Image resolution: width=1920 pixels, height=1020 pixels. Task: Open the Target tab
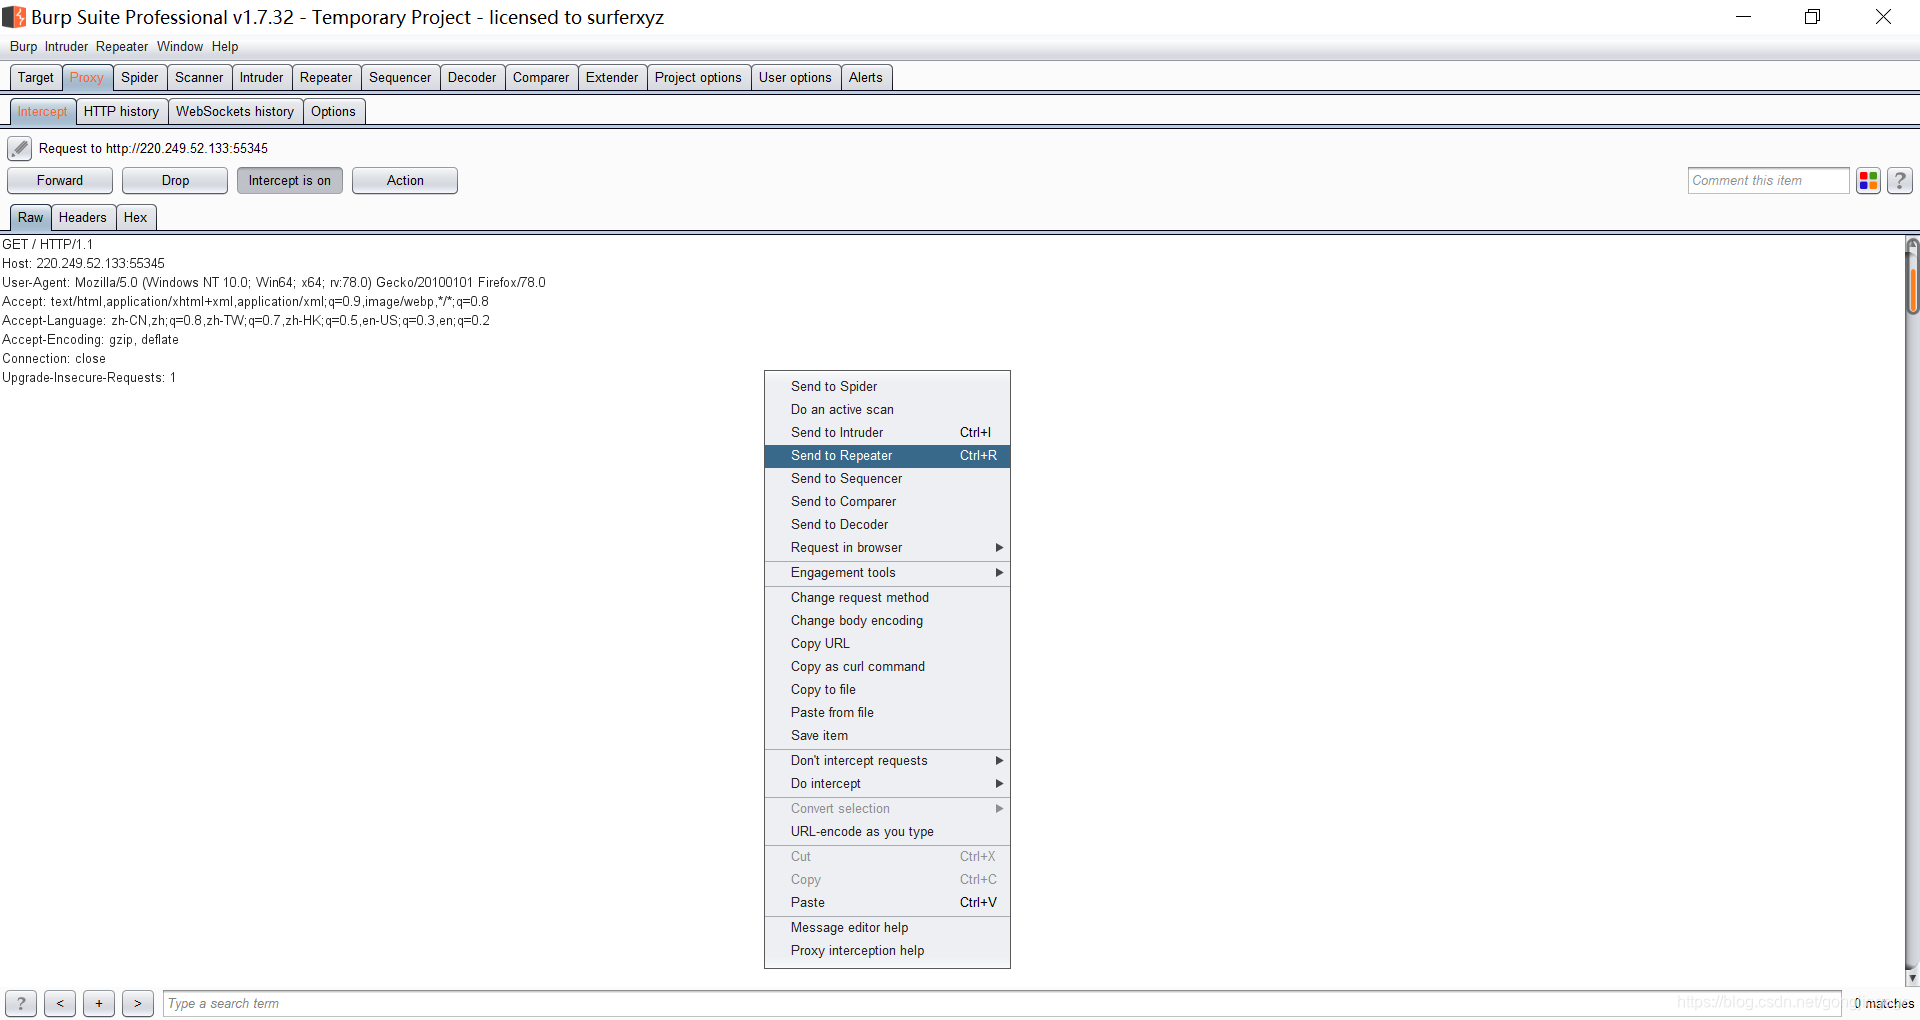[36, 78]
